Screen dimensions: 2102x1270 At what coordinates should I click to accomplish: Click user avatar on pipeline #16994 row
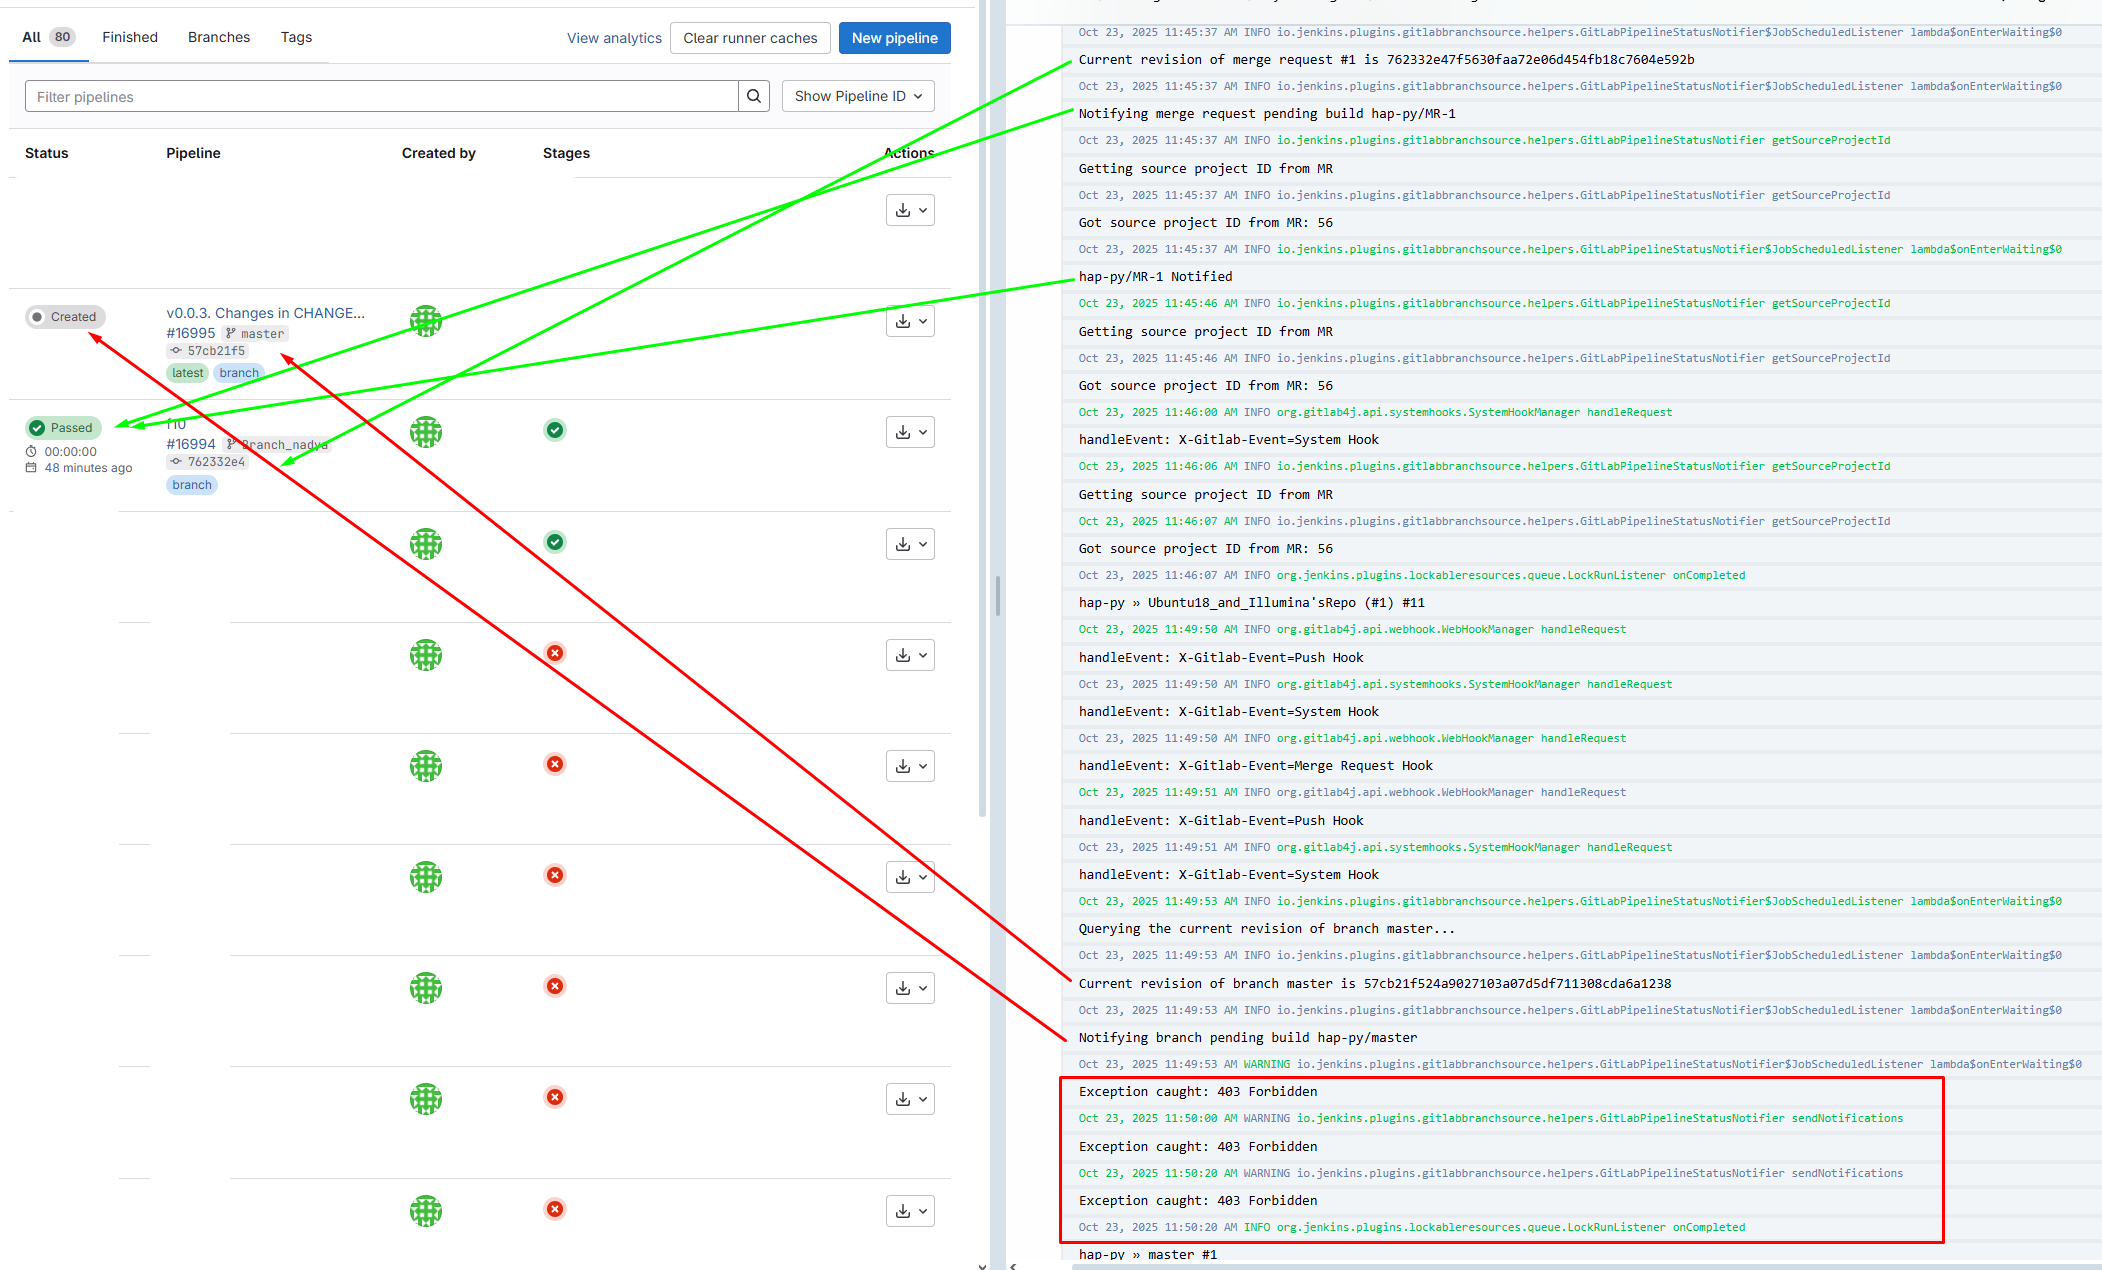(426, 432)
